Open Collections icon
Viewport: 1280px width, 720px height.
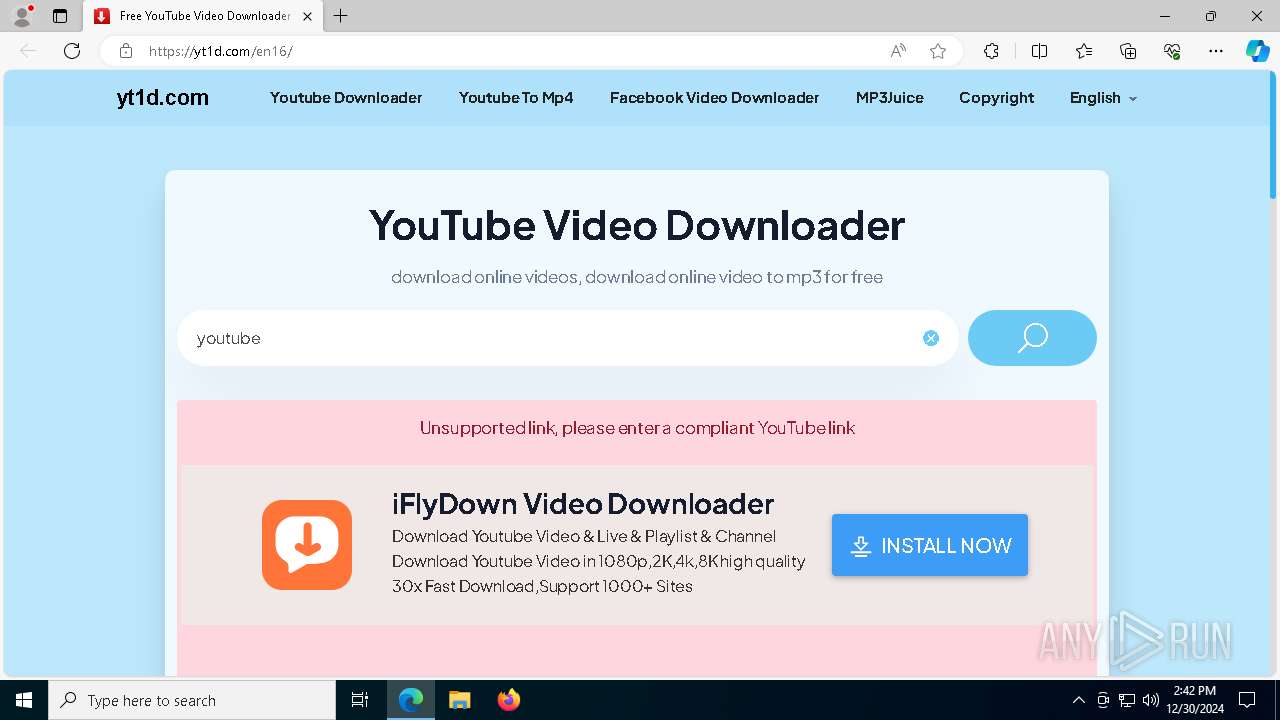pyautogui.click(x=1128, y=51)
